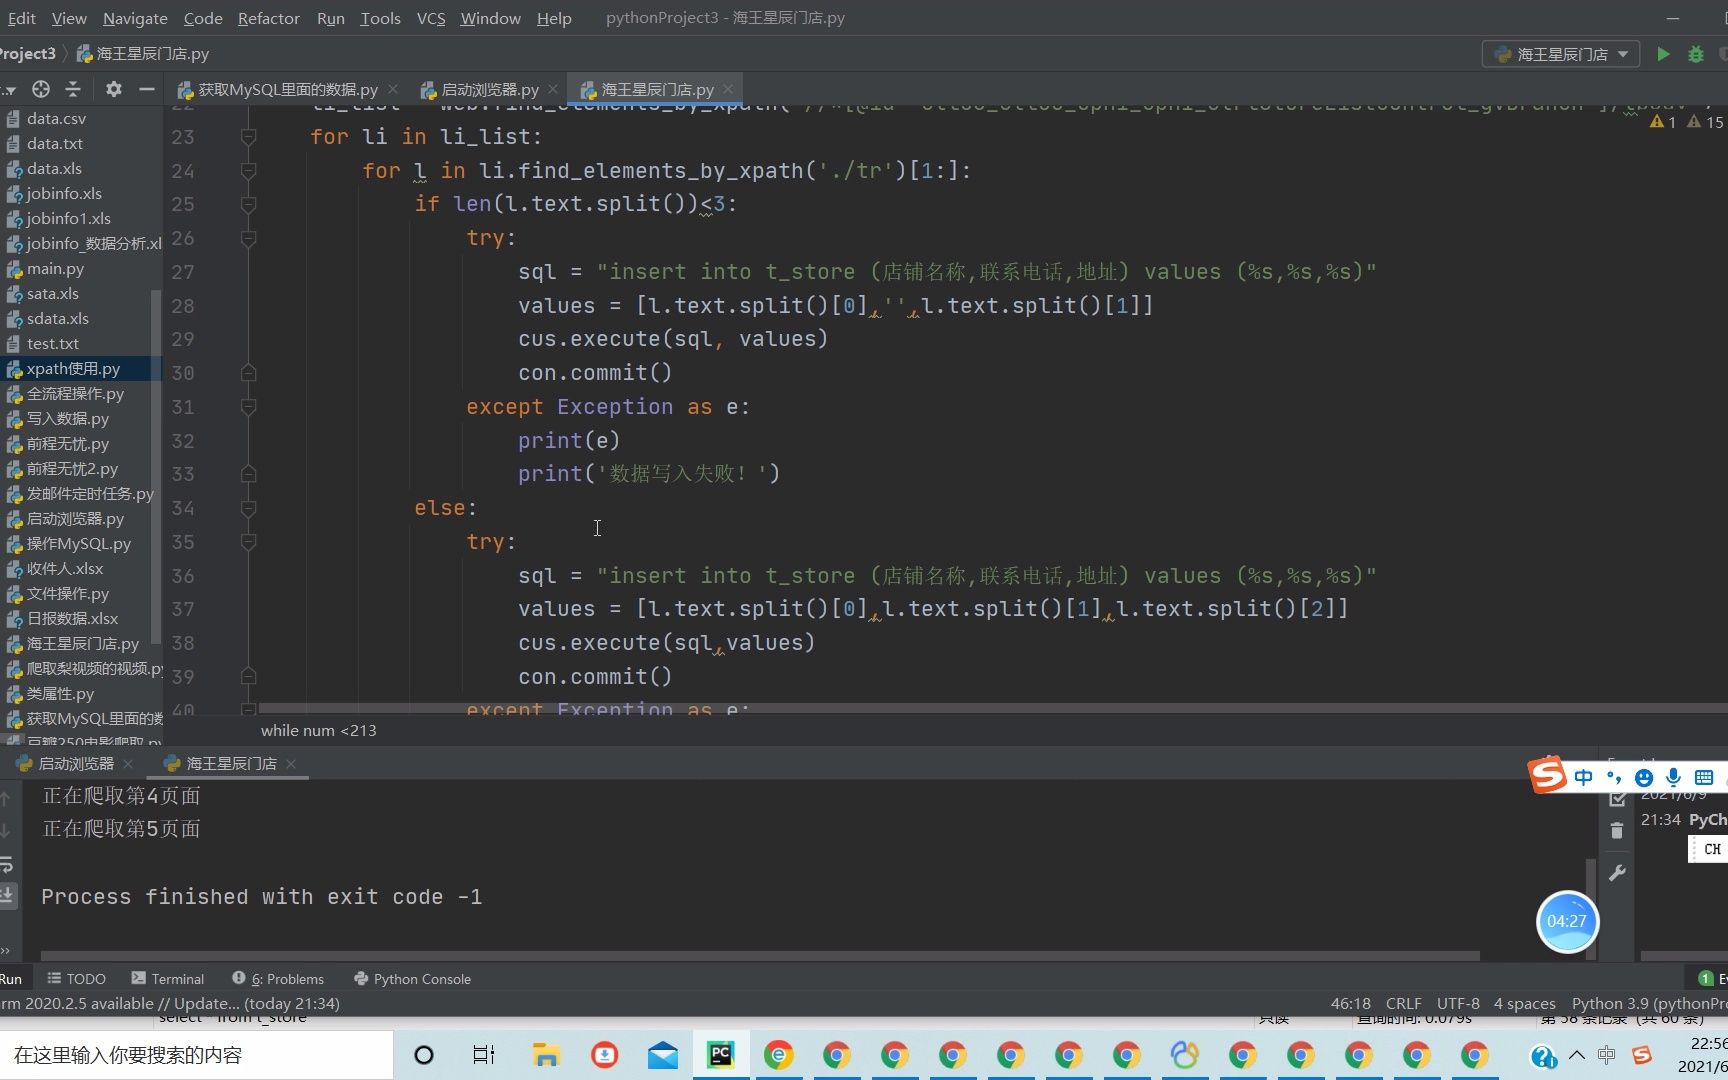Switch to PyCharm icon on the taskbar
Image resolution: width=1728 pixels, height=1080 pixels.
[720, 1055]
